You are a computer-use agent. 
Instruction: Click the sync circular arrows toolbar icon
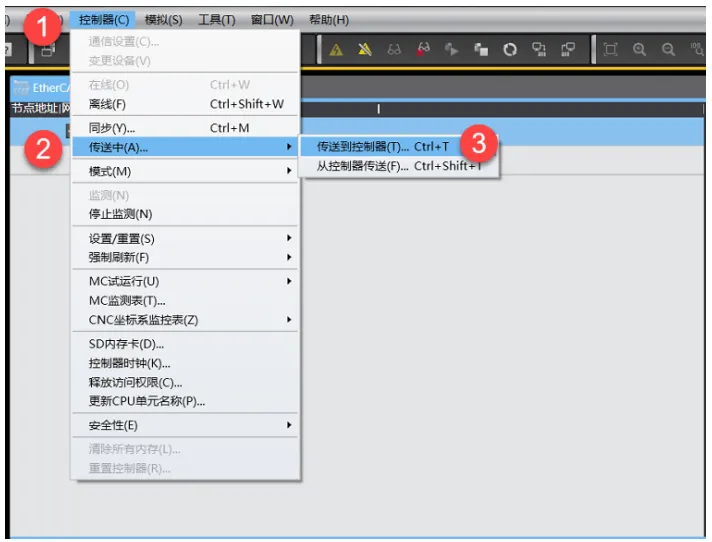[x=510, y=50]
